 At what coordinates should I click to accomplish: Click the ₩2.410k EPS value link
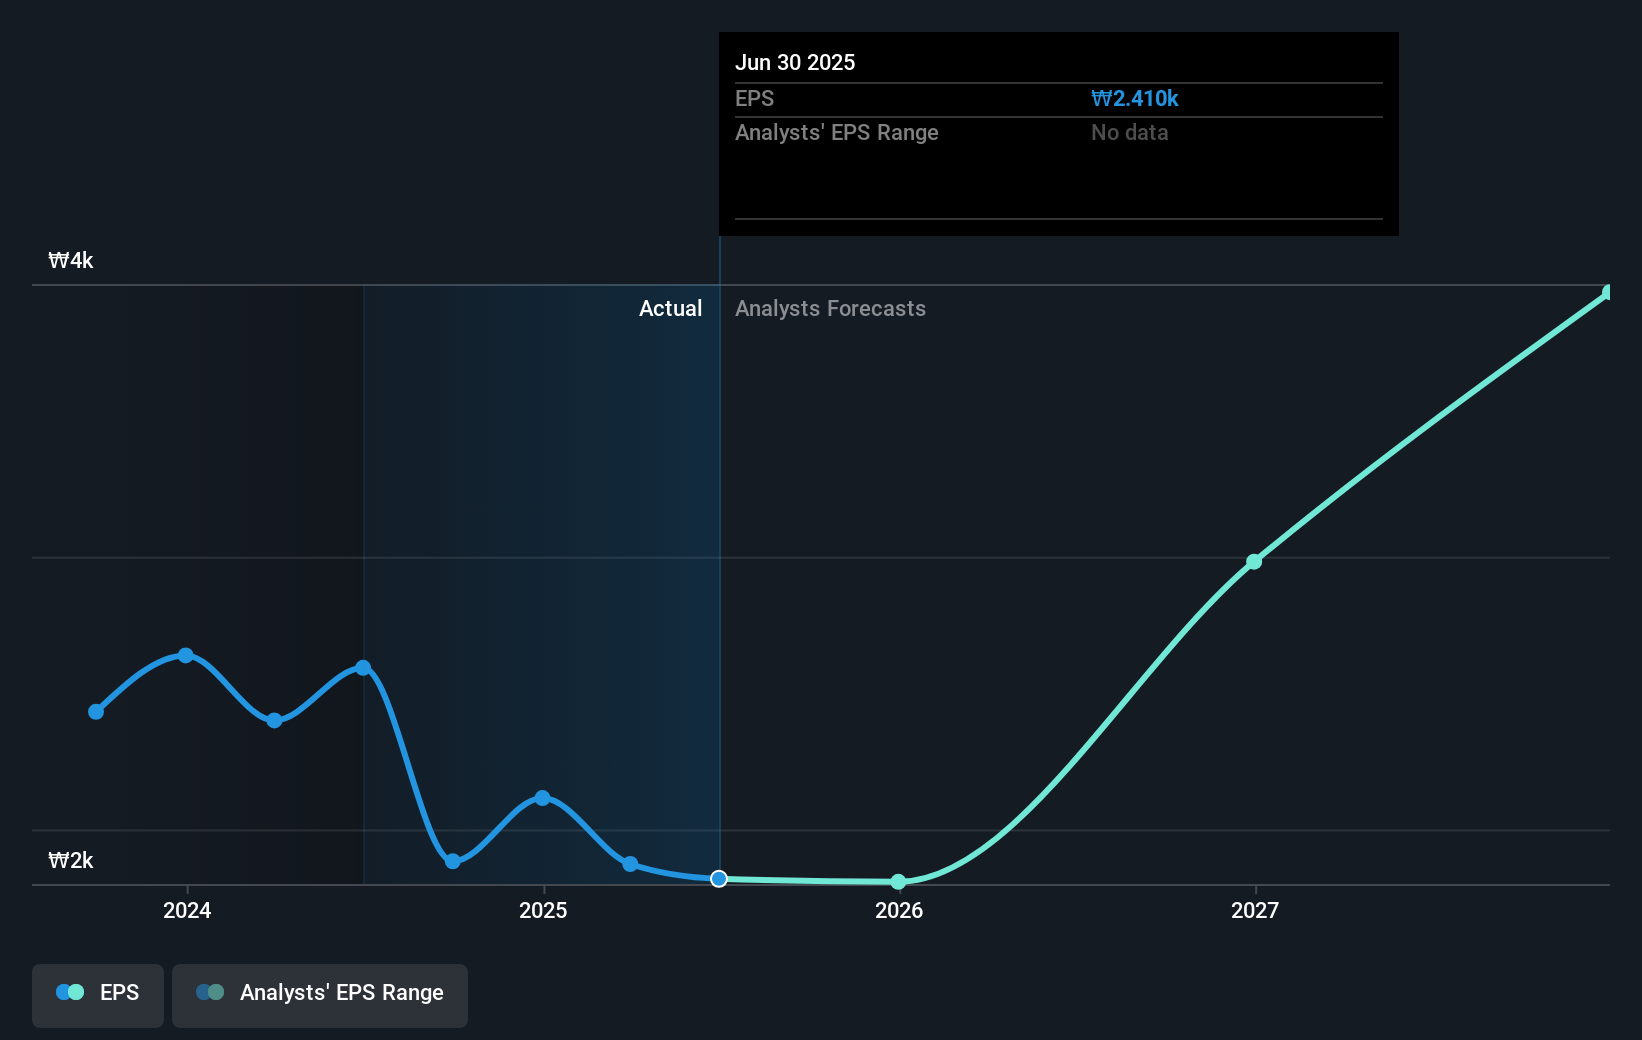click(1135, 98)
